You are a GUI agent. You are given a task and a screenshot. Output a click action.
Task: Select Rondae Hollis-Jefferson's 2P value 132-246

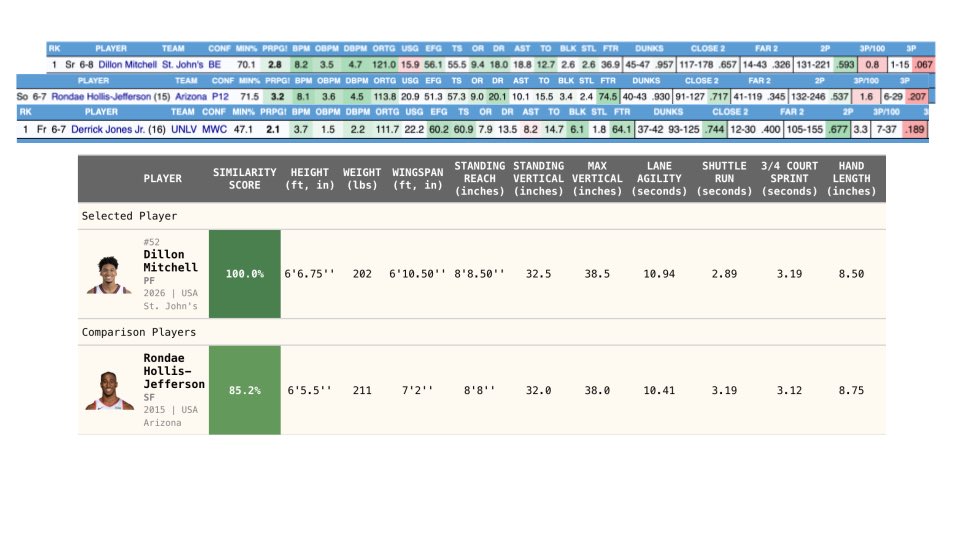click(807, 97)
